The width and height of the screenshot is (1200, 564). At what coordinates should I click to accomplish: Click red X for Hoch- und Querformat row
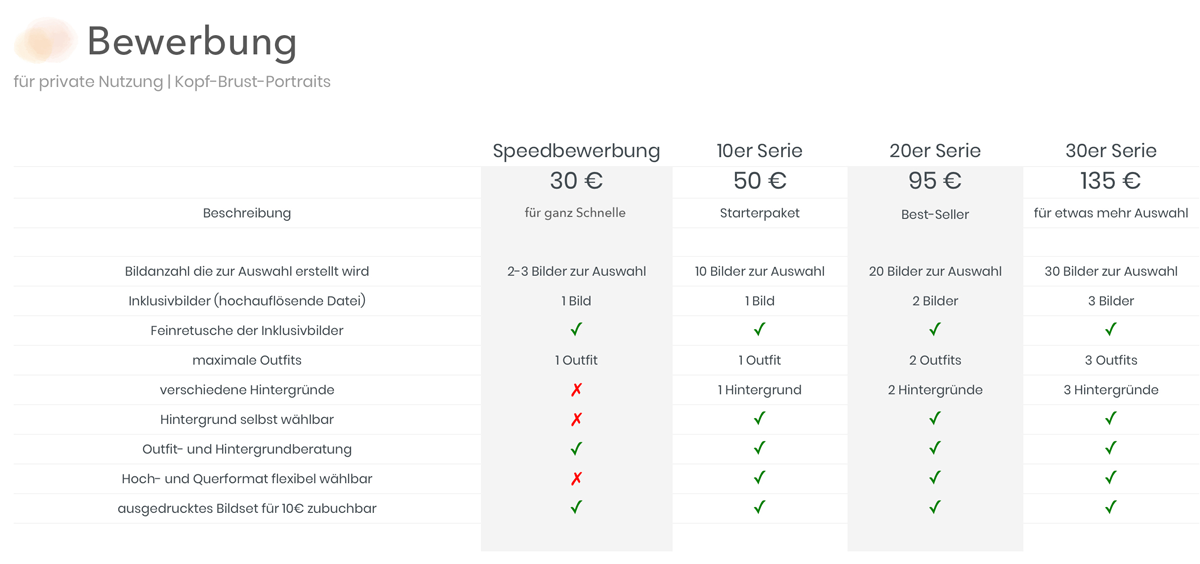coord(576,478)
